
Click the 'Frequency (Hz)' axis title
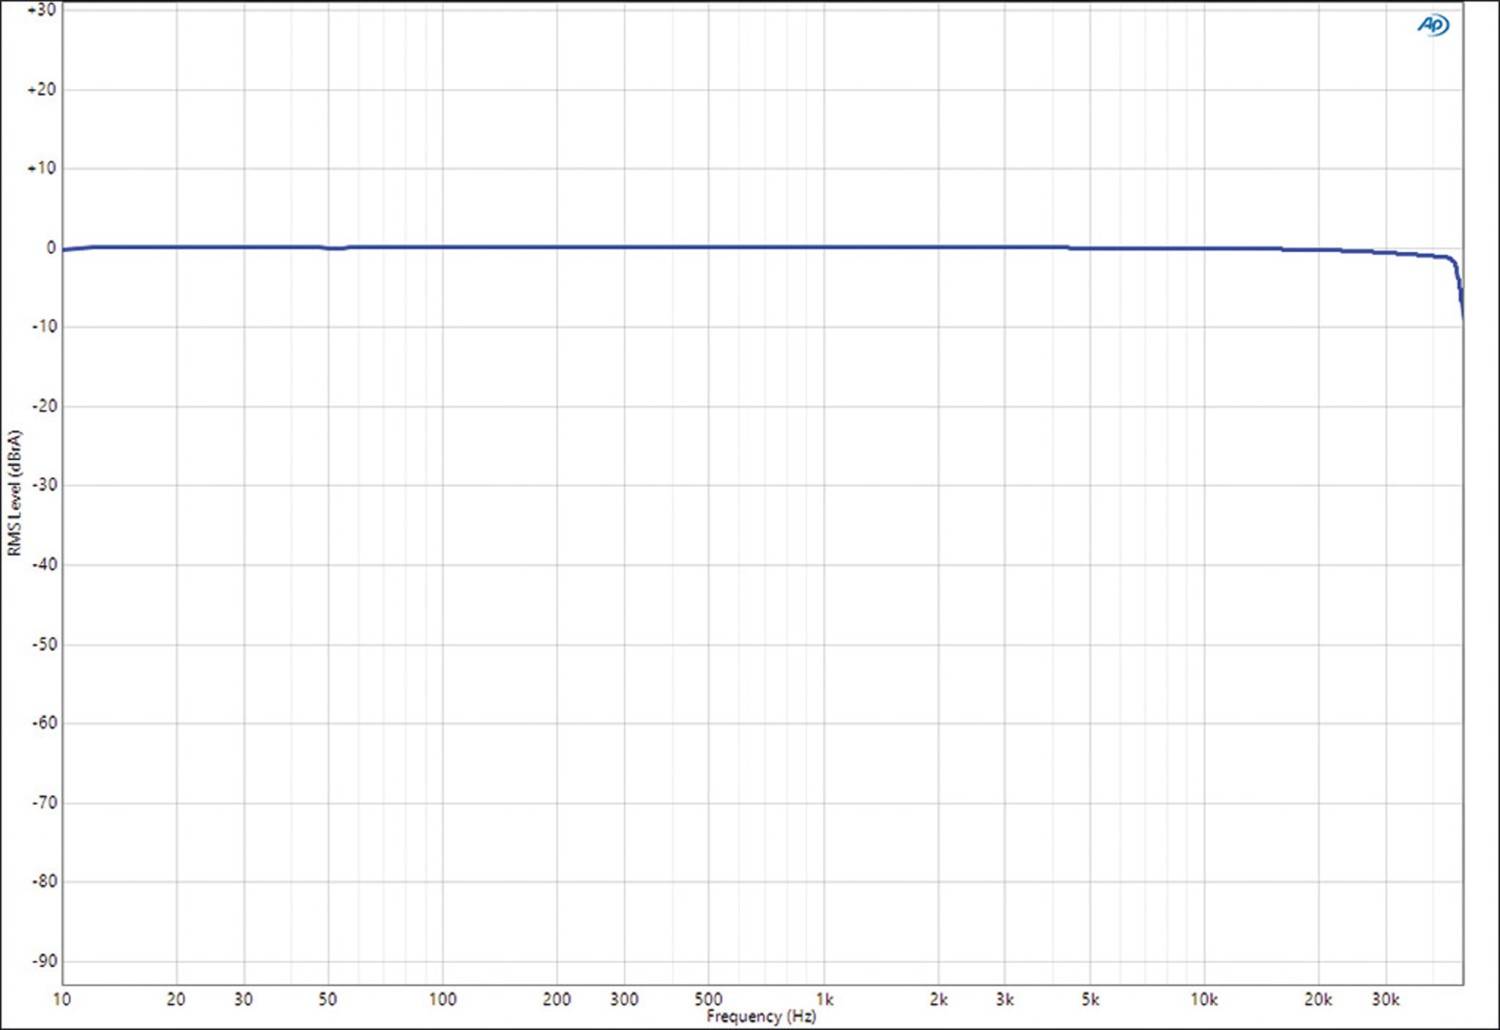click(x=761, y=1016)
